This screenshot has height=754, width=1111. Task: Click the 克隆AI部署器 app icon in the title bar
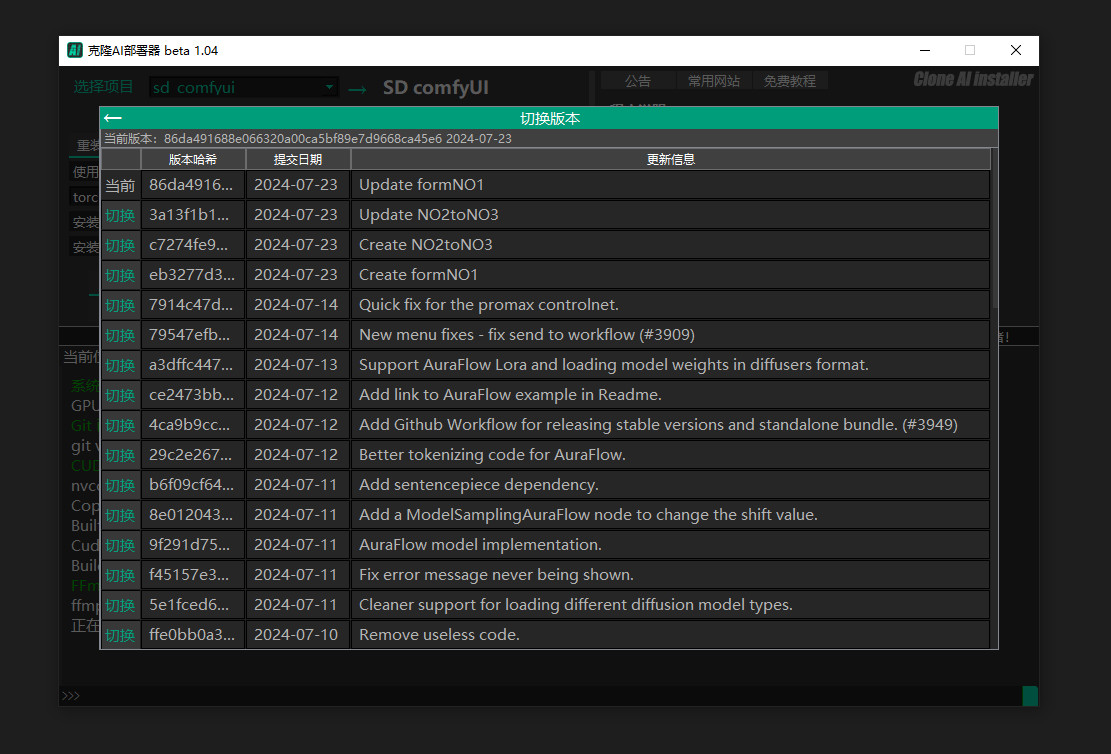(74, 50)
